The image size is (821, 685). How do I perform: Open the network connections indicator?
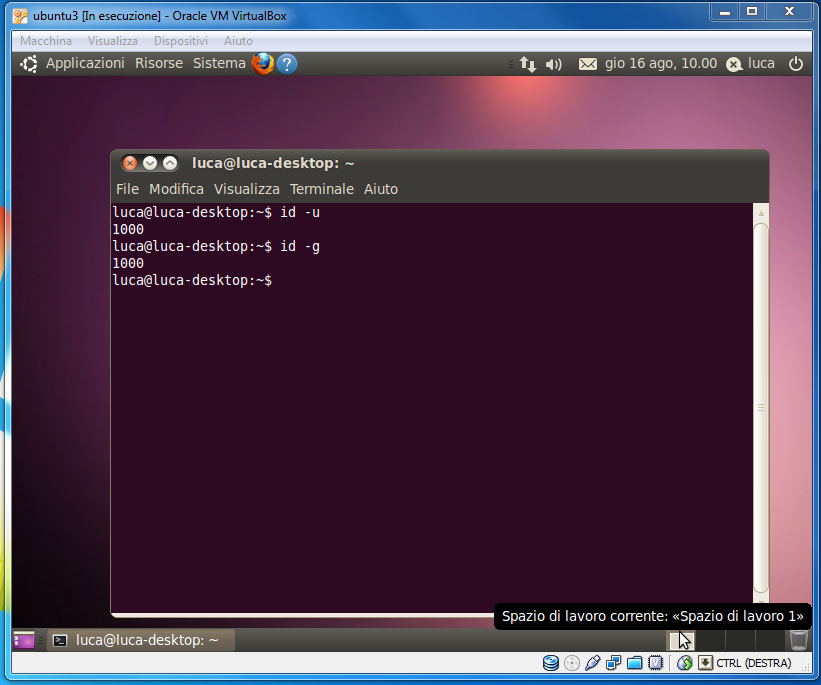coord(528,64)
